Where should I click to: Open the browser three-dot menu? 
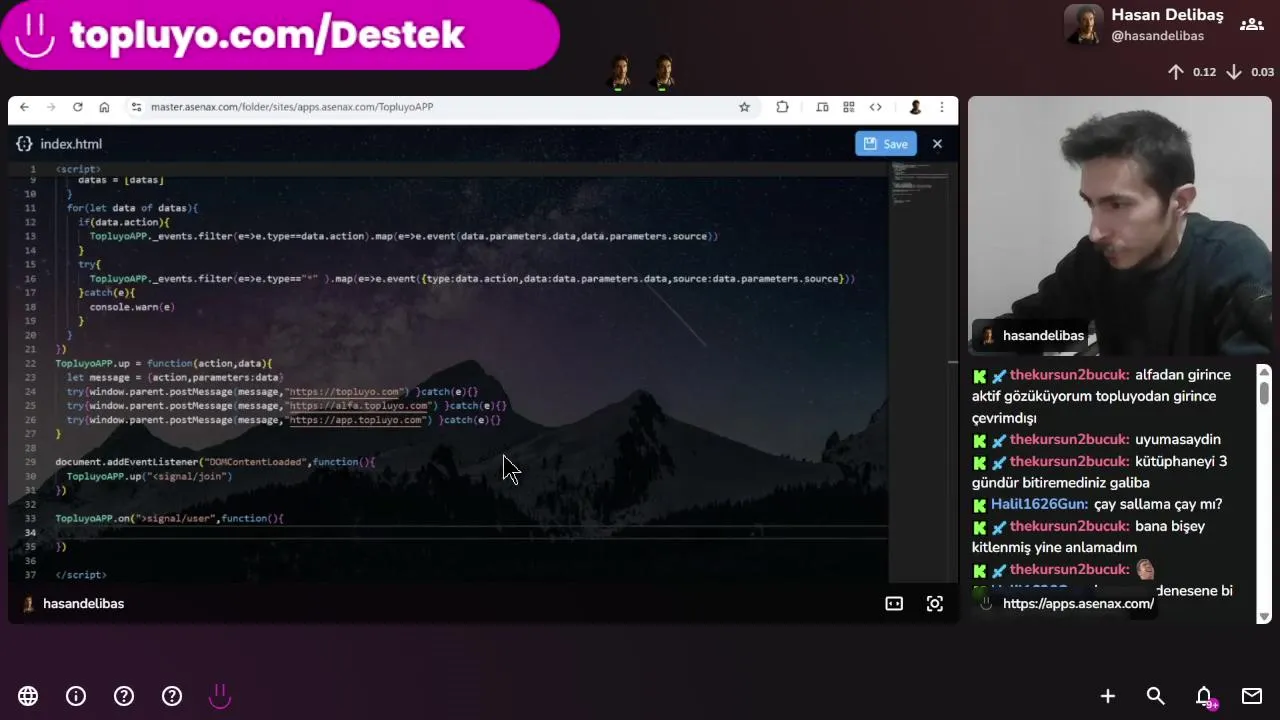[x=942, y=107]
